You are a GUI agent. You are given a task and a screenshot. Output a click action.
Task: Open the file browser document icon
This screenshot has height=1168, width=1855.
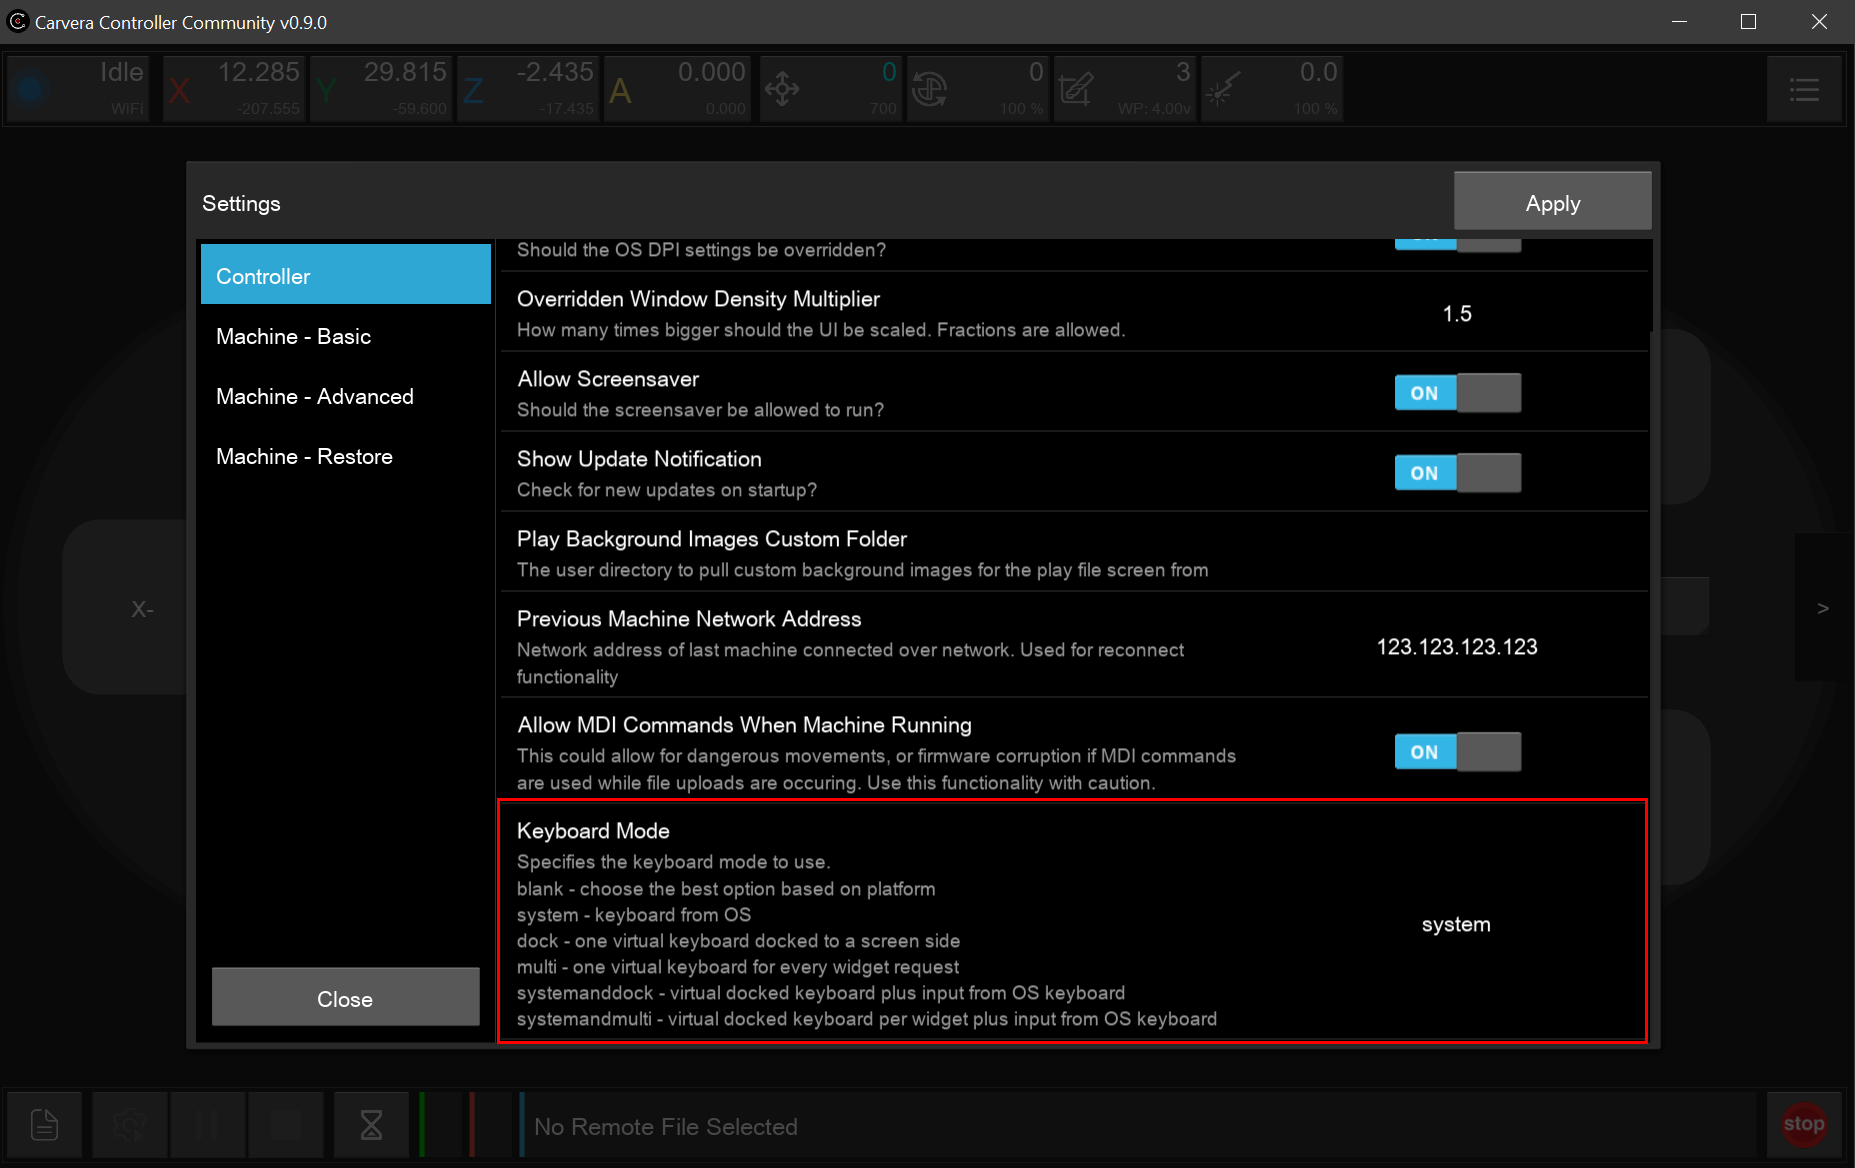coord(45,1125)
